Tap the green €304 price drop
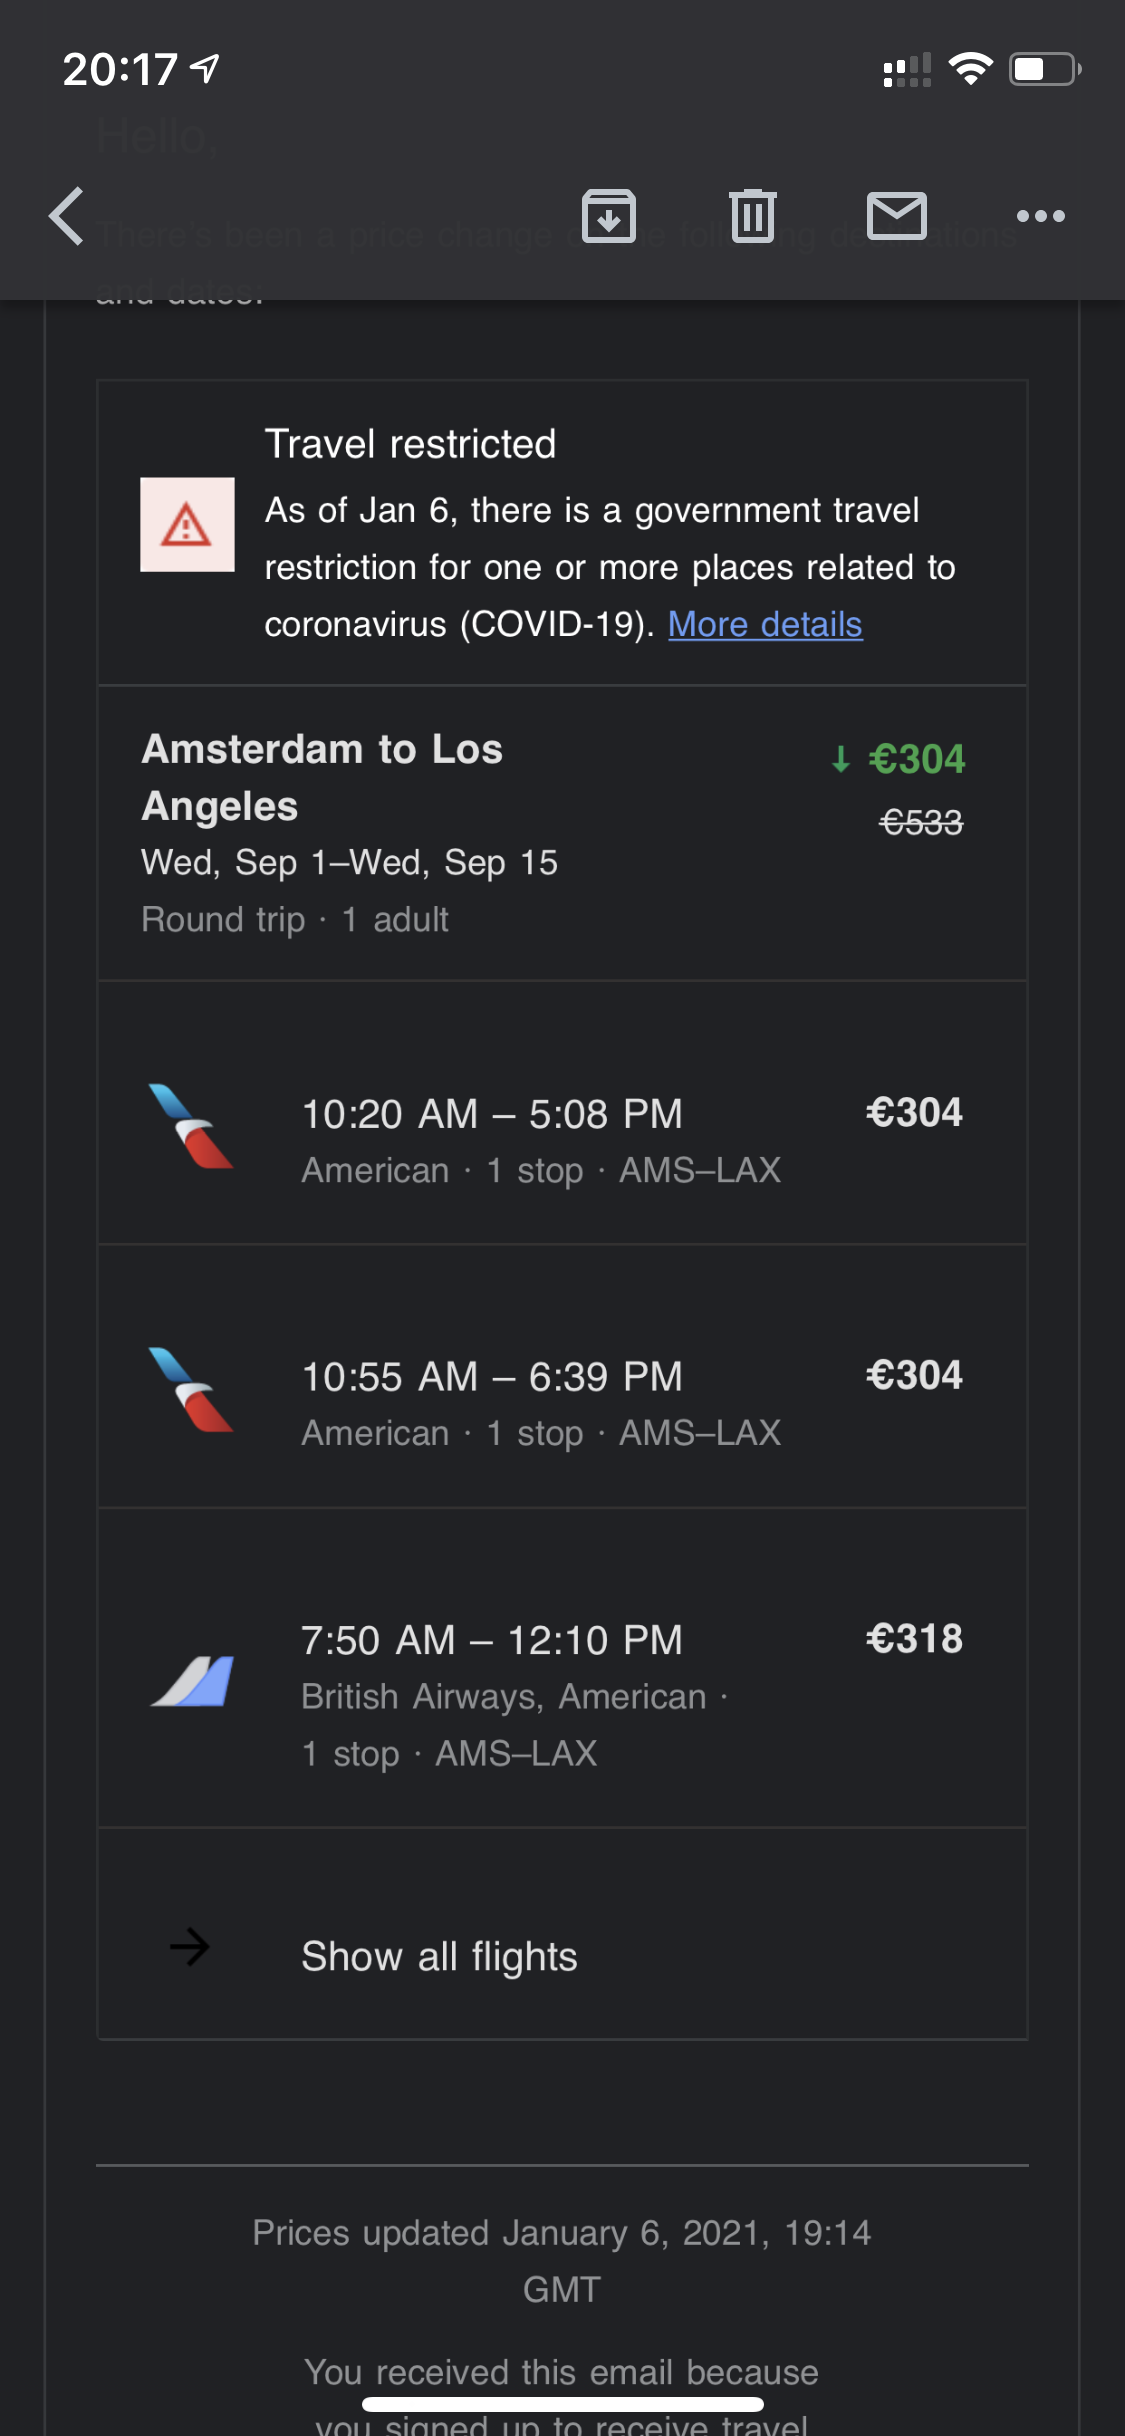This screenshot has width=1125, height=2436. point(914,759)
